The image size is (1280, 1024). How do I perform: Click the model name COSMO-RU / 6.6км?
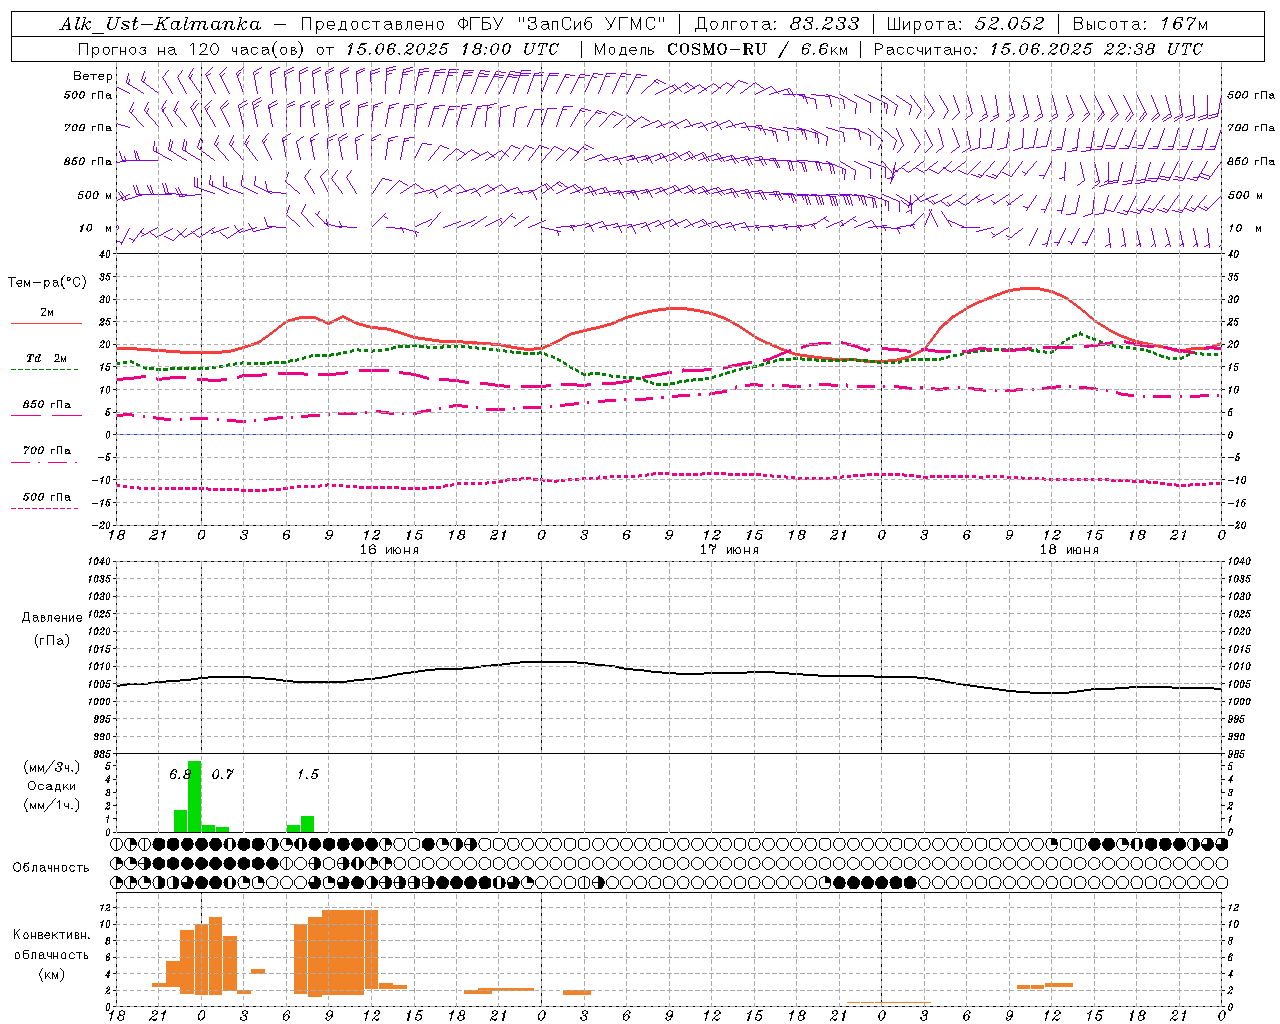point(757,49)
